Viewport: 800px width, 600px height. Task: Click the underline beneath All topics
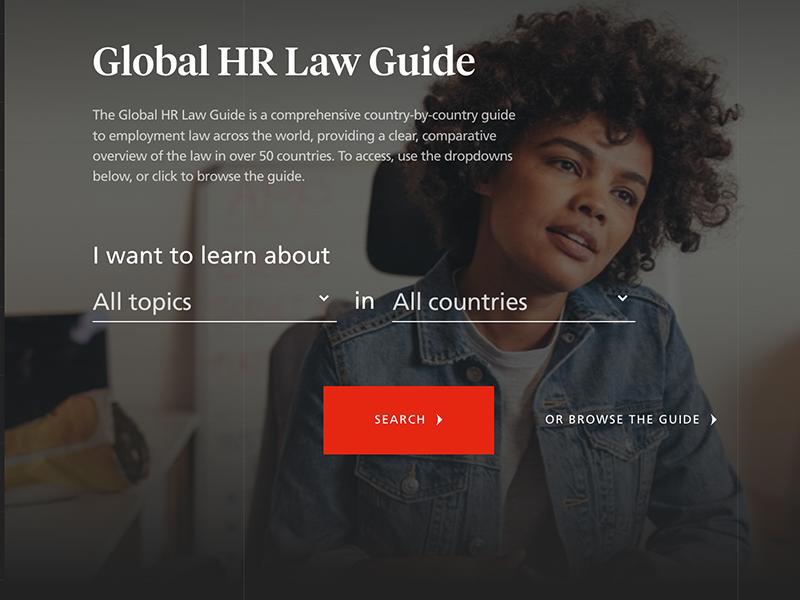(214, 322)
